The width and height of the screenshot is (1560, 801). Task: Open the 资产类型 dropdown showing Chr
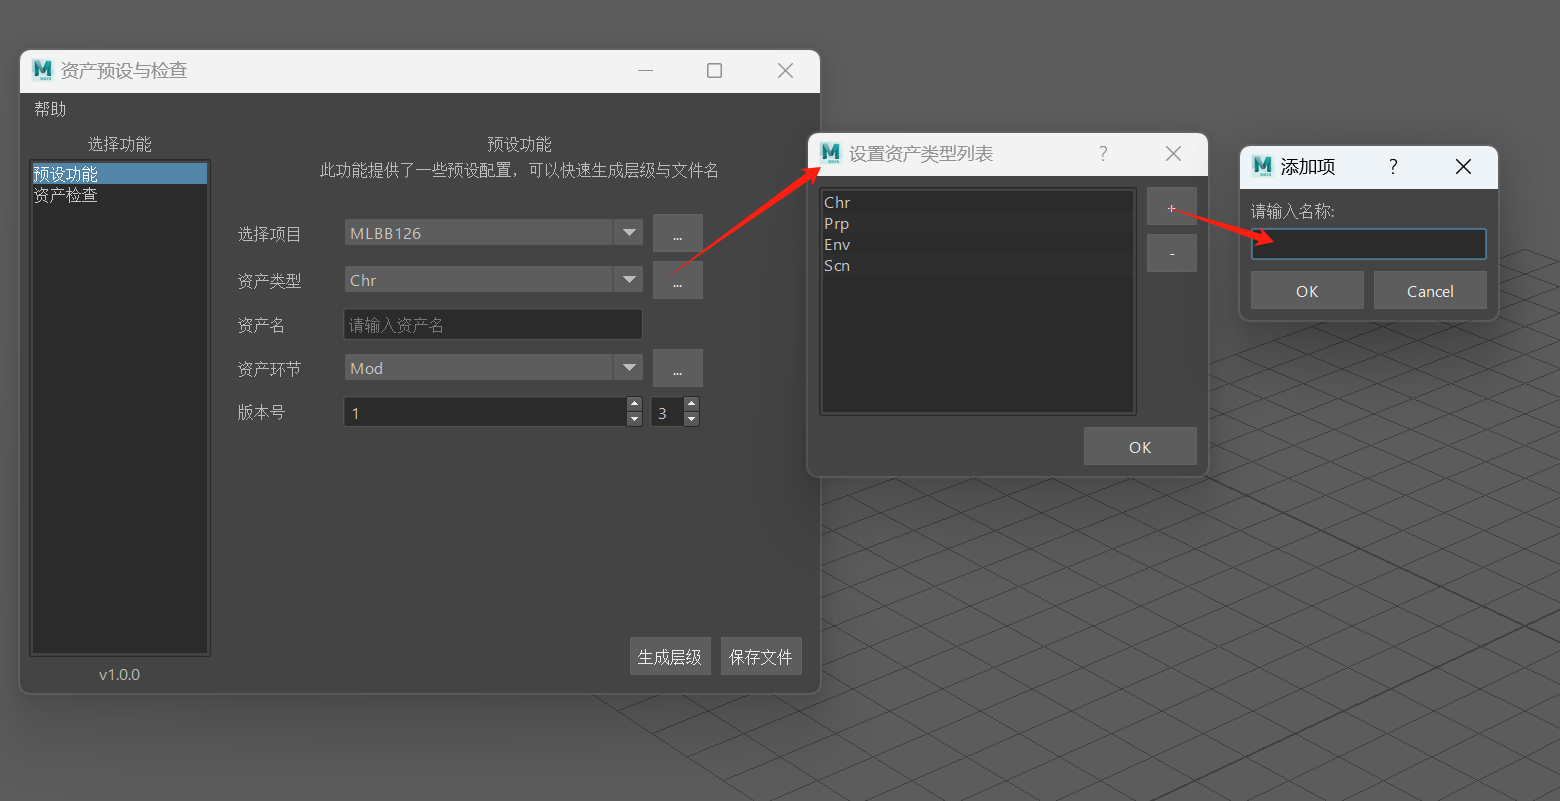click(494, 280)
